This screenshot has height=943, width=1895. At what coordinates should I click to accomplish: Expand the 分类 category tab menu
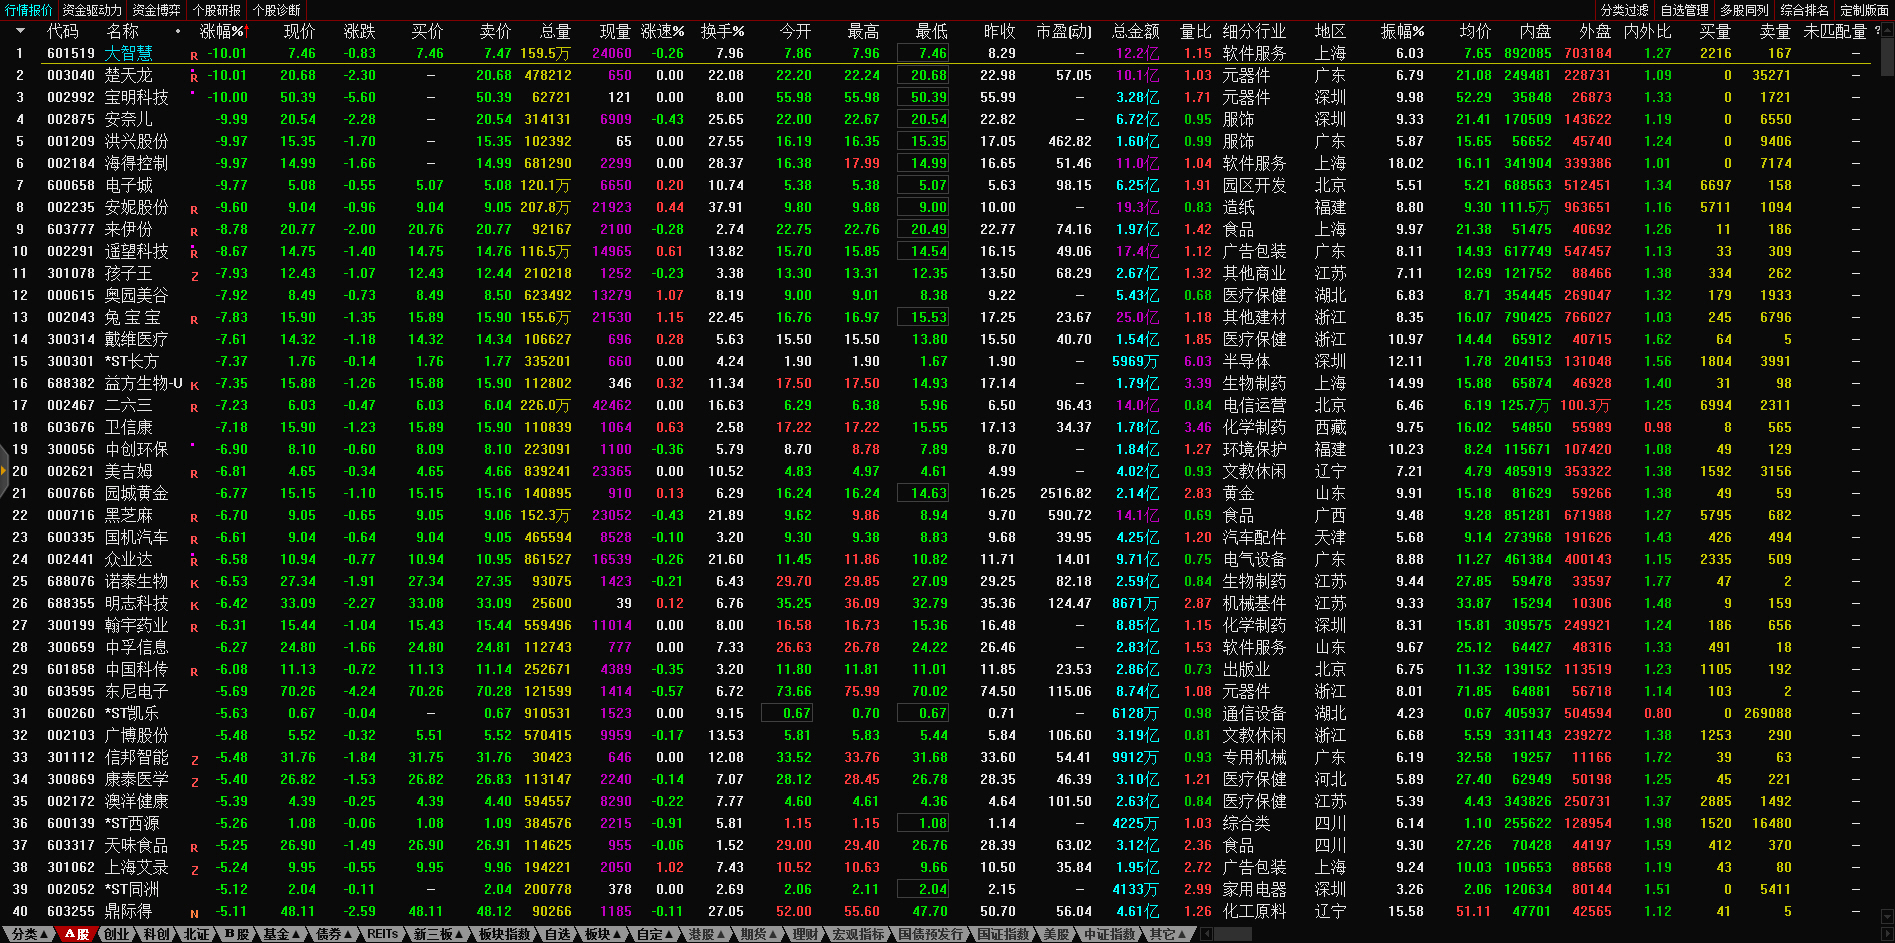pos(27,934)
